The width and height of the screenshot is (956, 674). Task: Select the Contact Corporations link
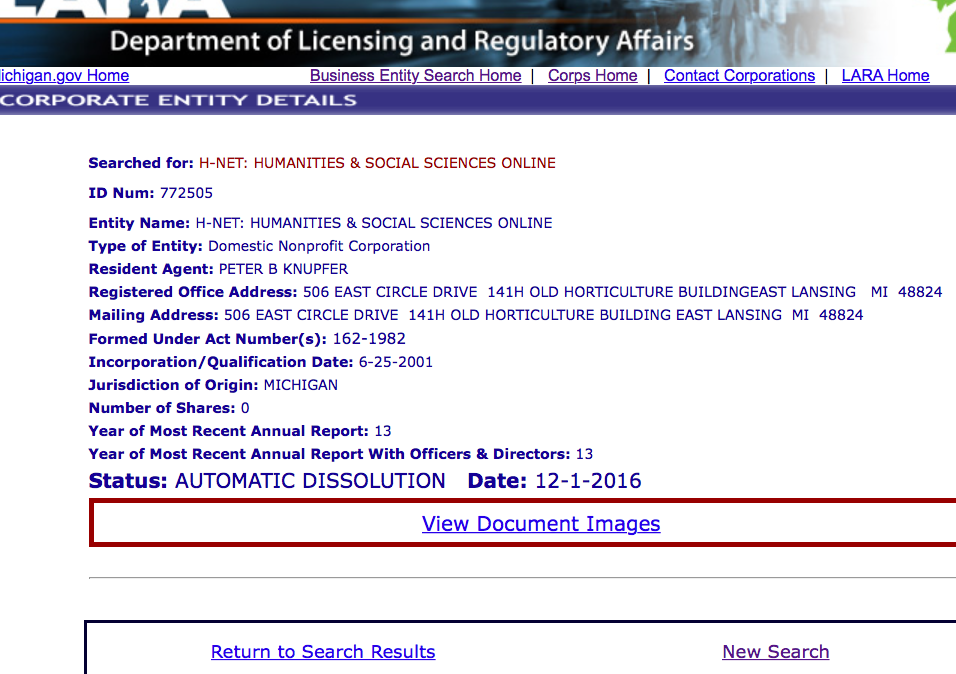click(739, 76)
